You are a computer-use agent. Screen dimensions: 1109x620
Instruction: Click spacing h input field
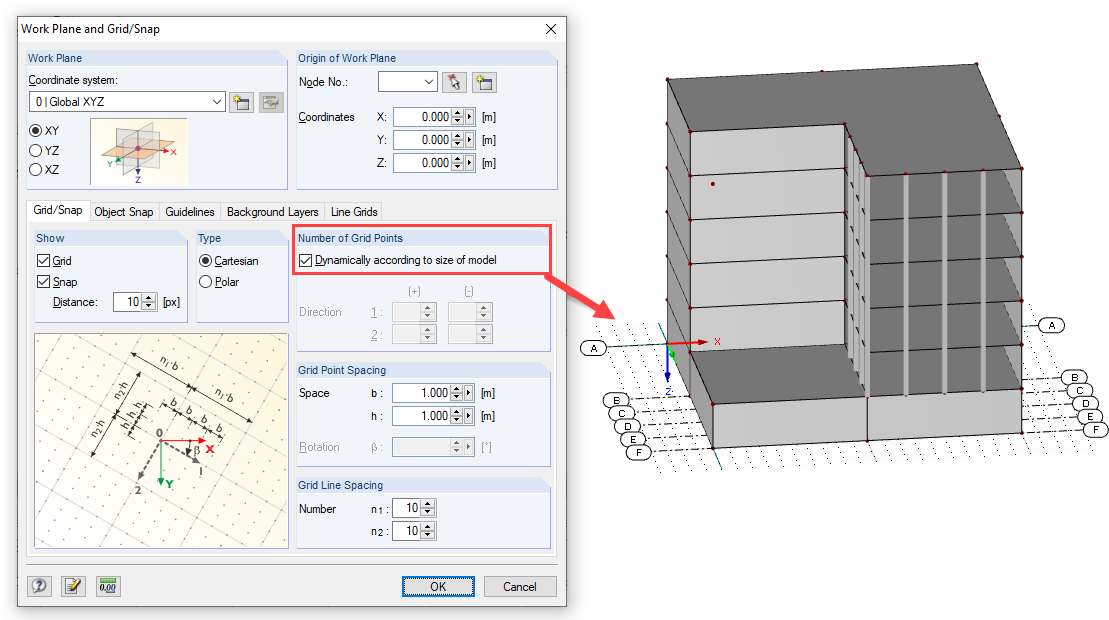[422, 416]
